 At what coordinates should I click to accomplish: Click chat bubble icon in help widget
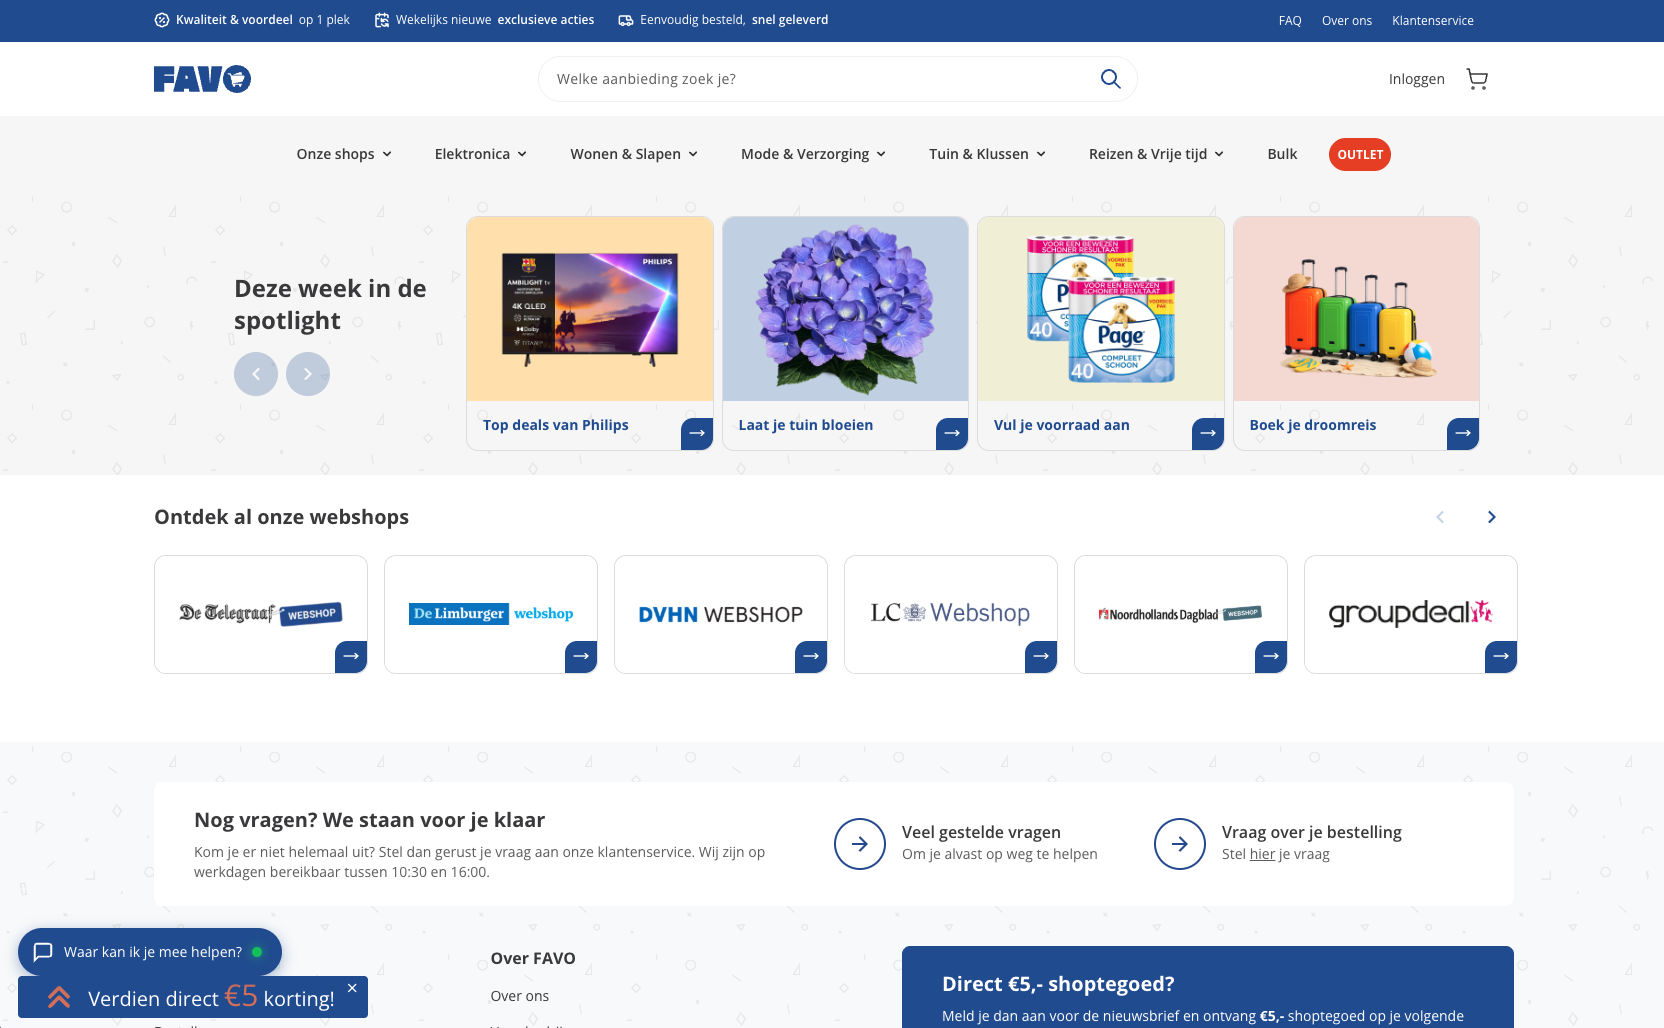tap(43, 952)
